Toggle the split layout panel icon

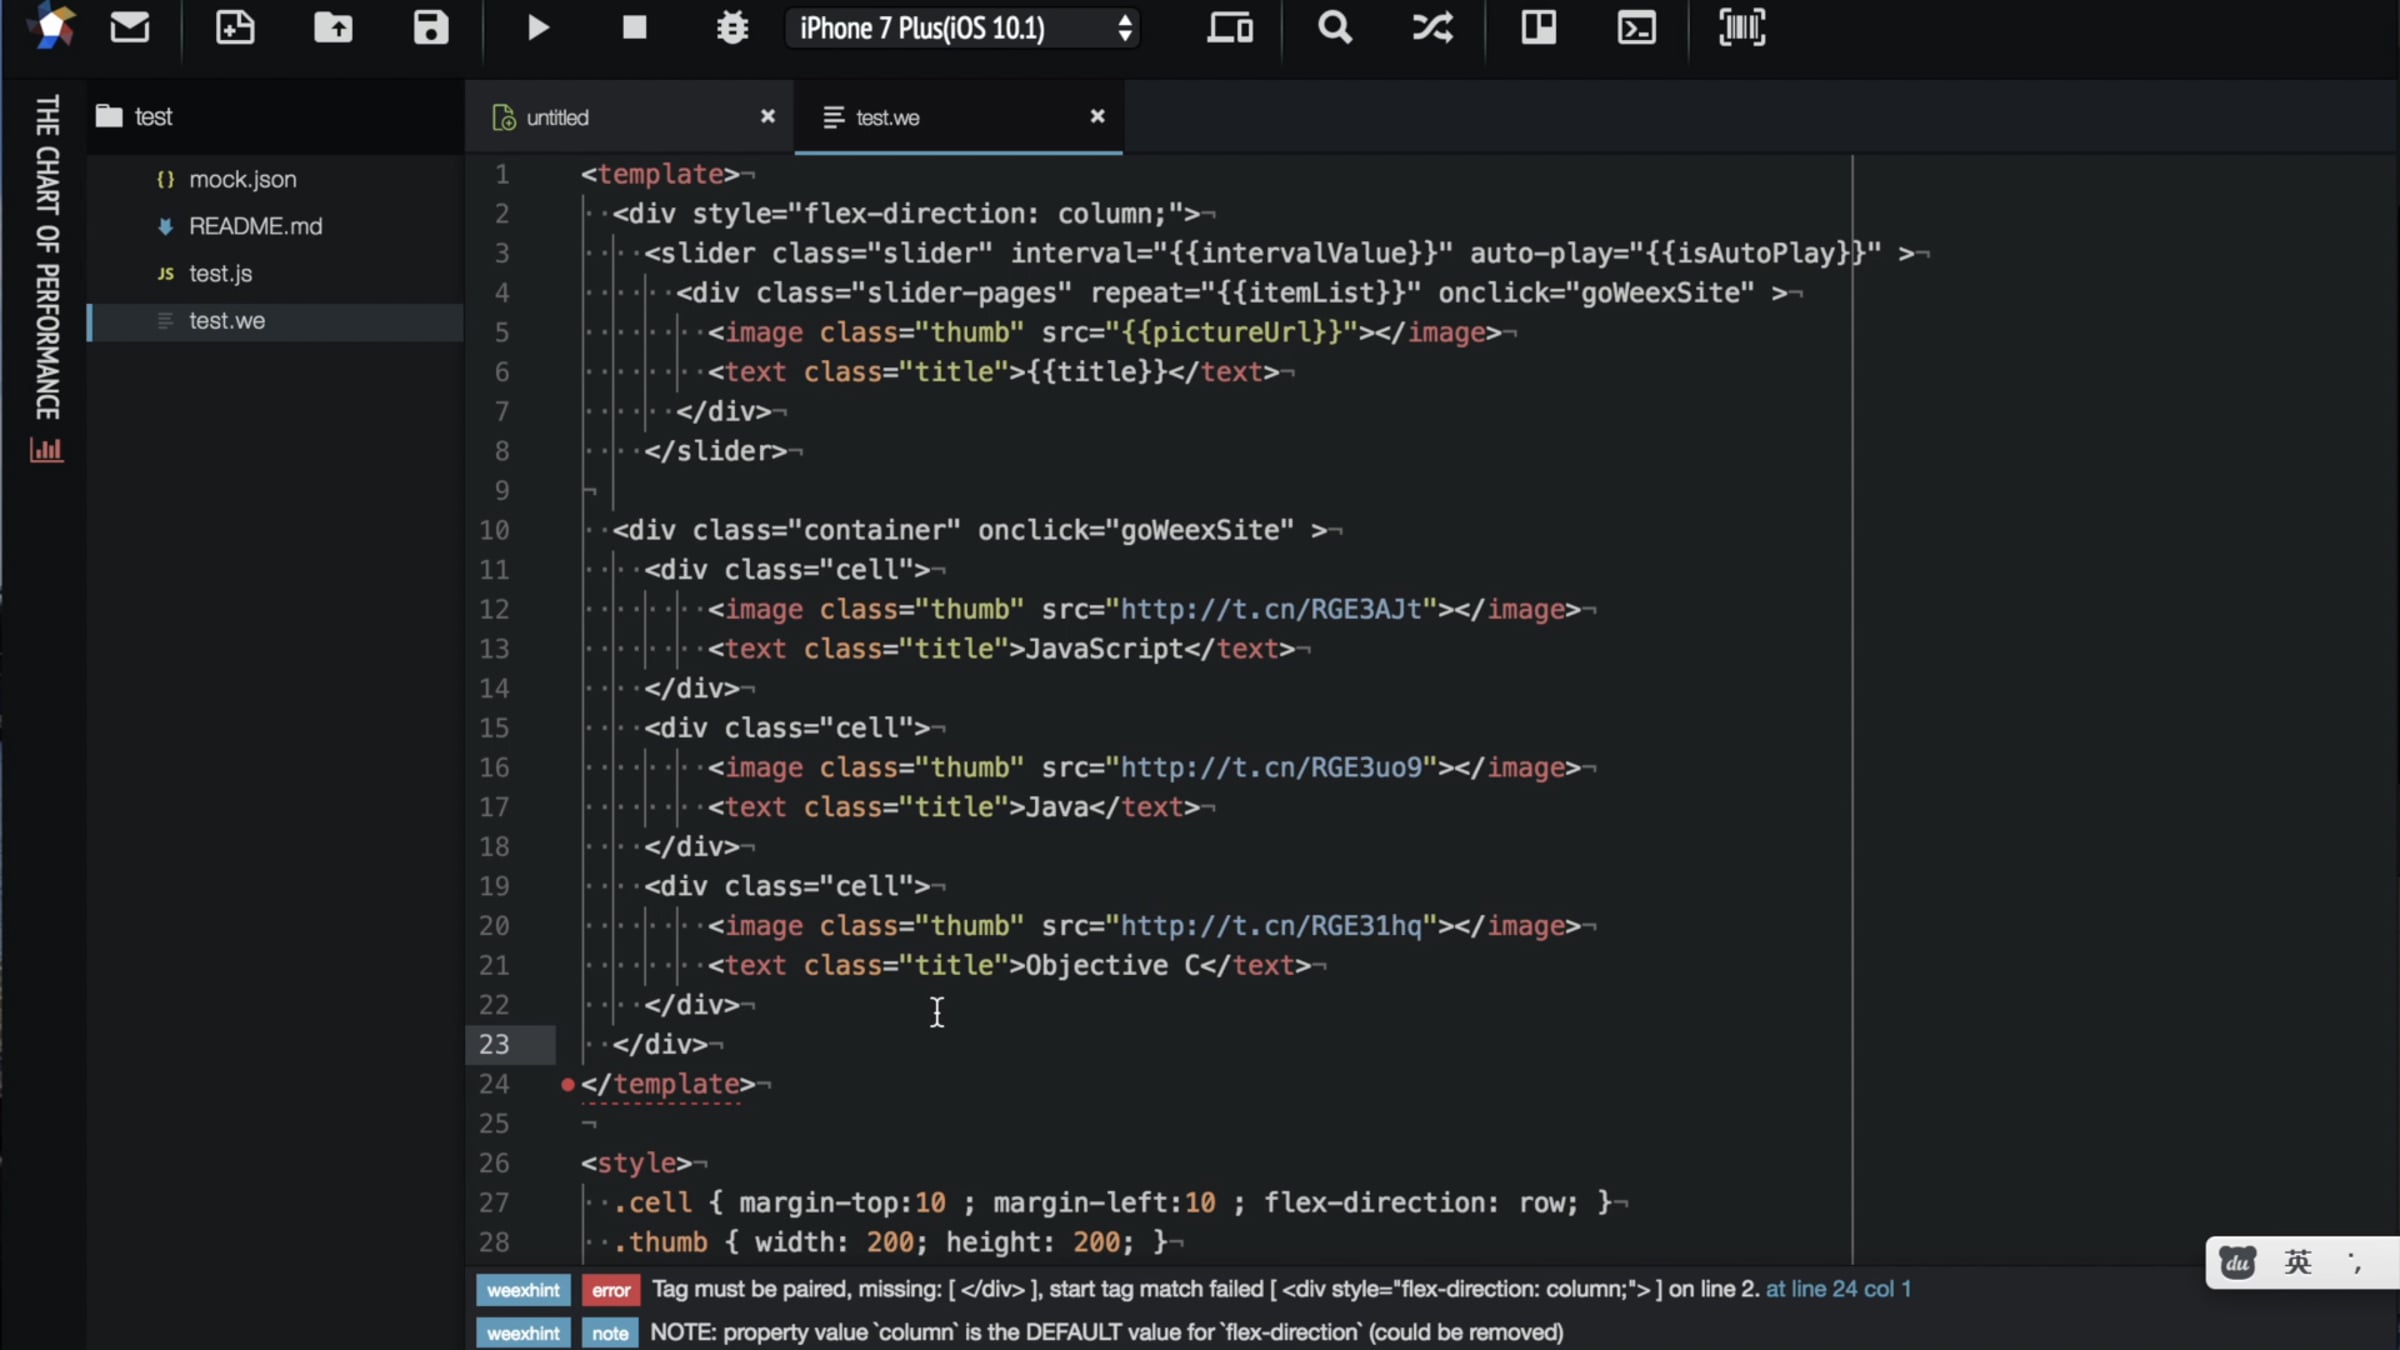[x=1538, y=27]
